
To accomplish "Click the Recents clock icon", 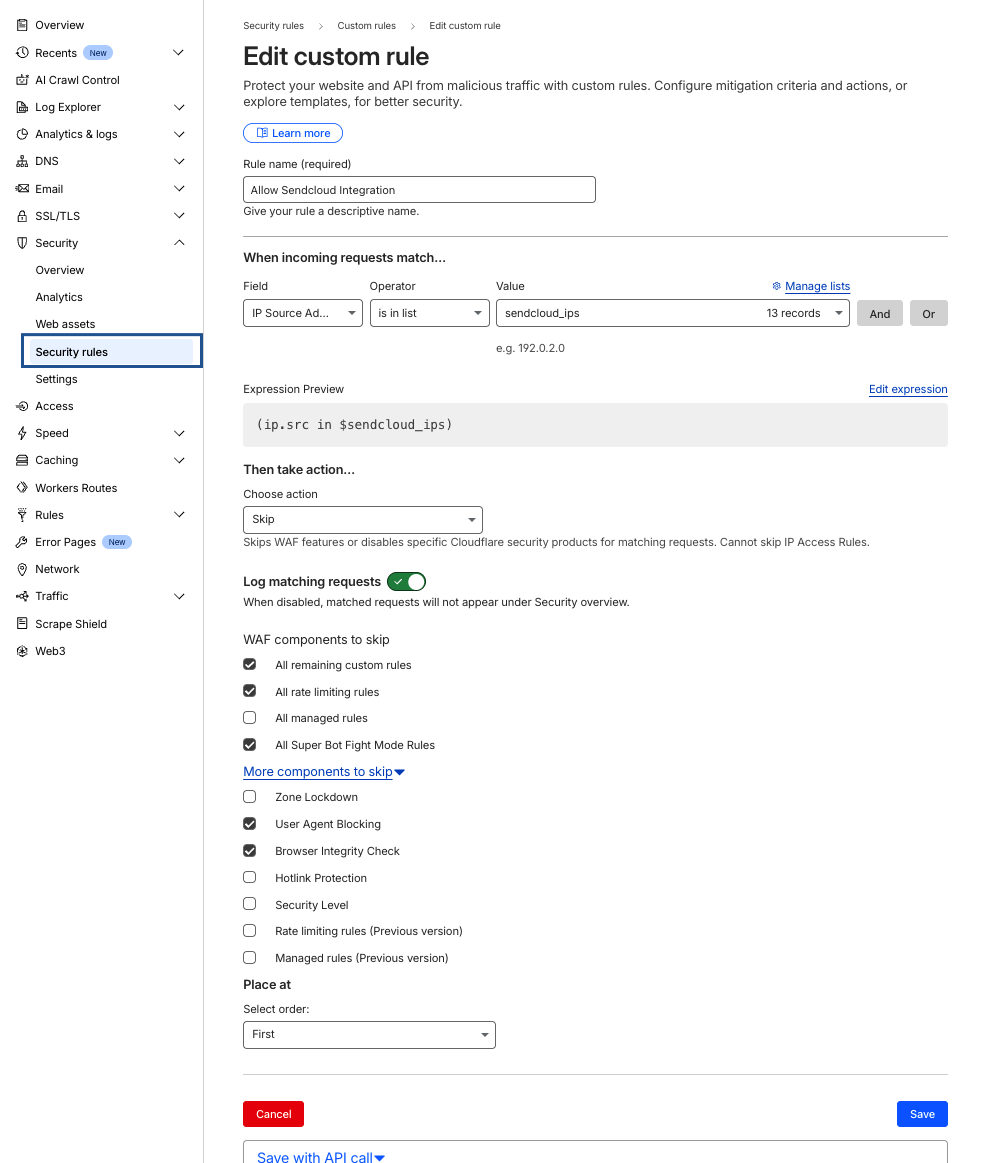I will [22, 53].
